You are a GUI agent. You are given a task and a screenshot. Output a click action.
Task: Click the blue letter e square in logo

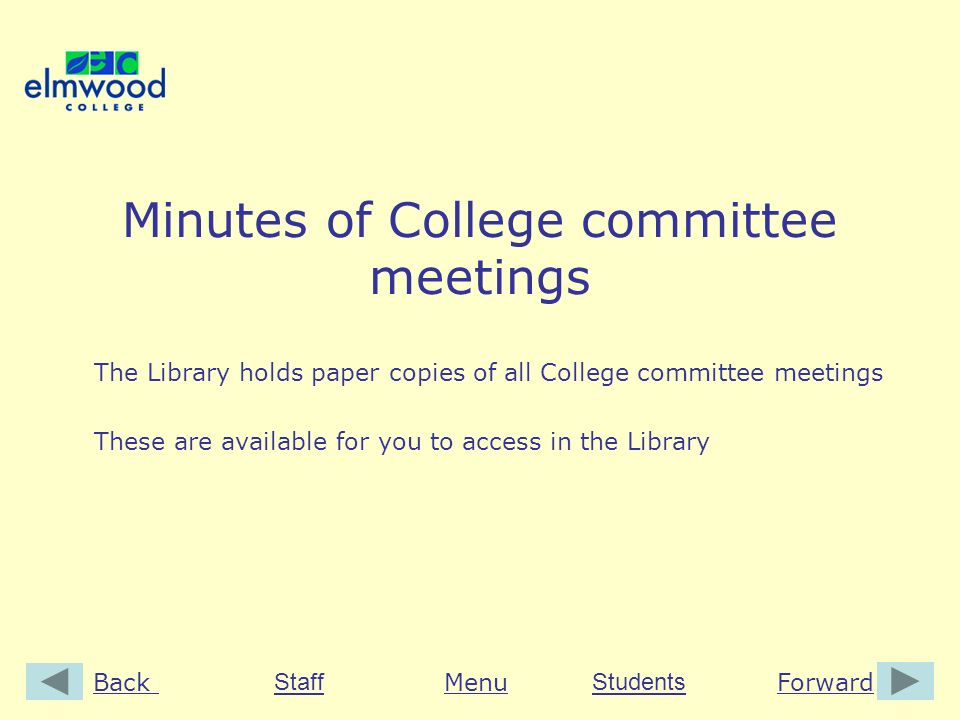102,63
